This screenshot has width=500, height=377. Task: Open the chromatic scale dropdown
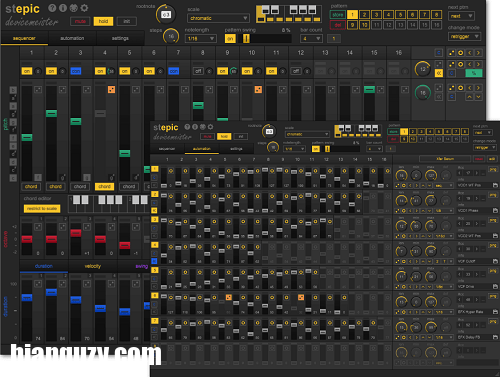[x=218, y=18]
